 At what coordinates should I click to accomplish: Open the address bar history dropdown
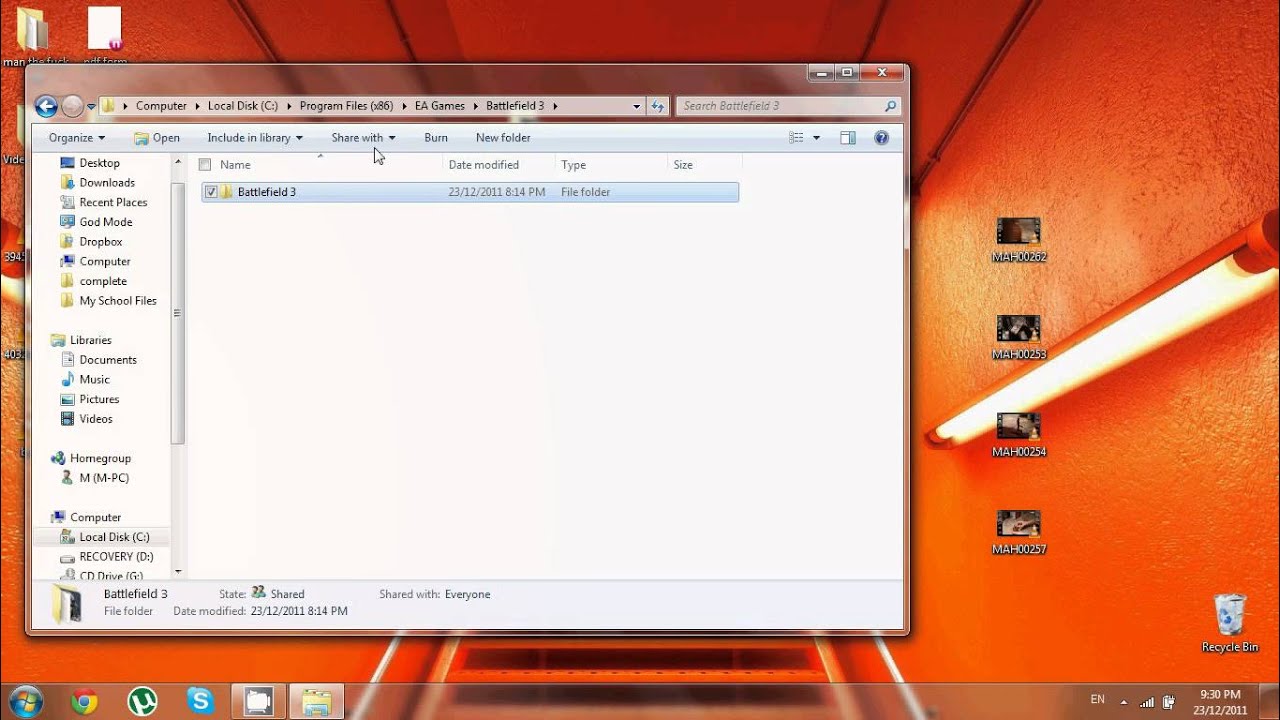point(636,106)
